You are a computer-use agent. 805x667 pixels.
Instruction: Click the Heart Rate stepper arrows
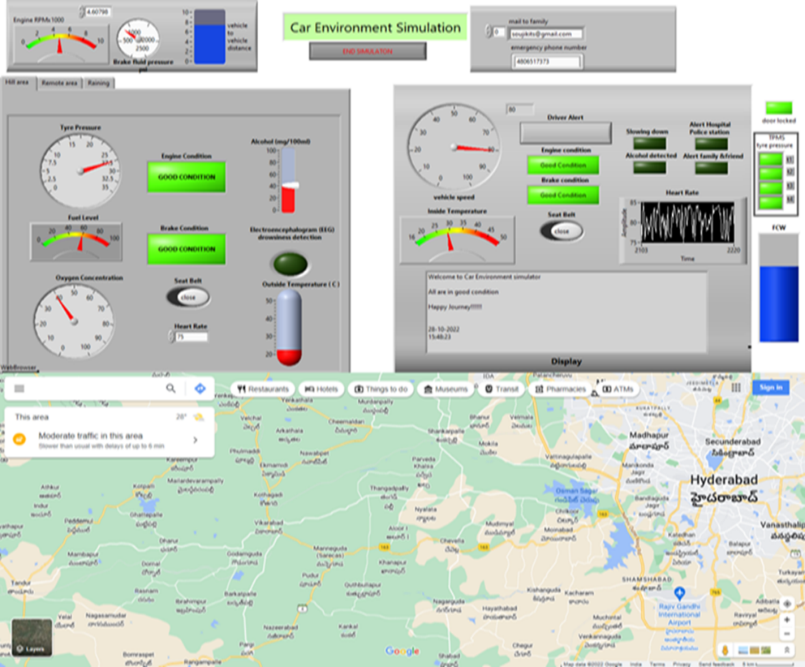171,337
